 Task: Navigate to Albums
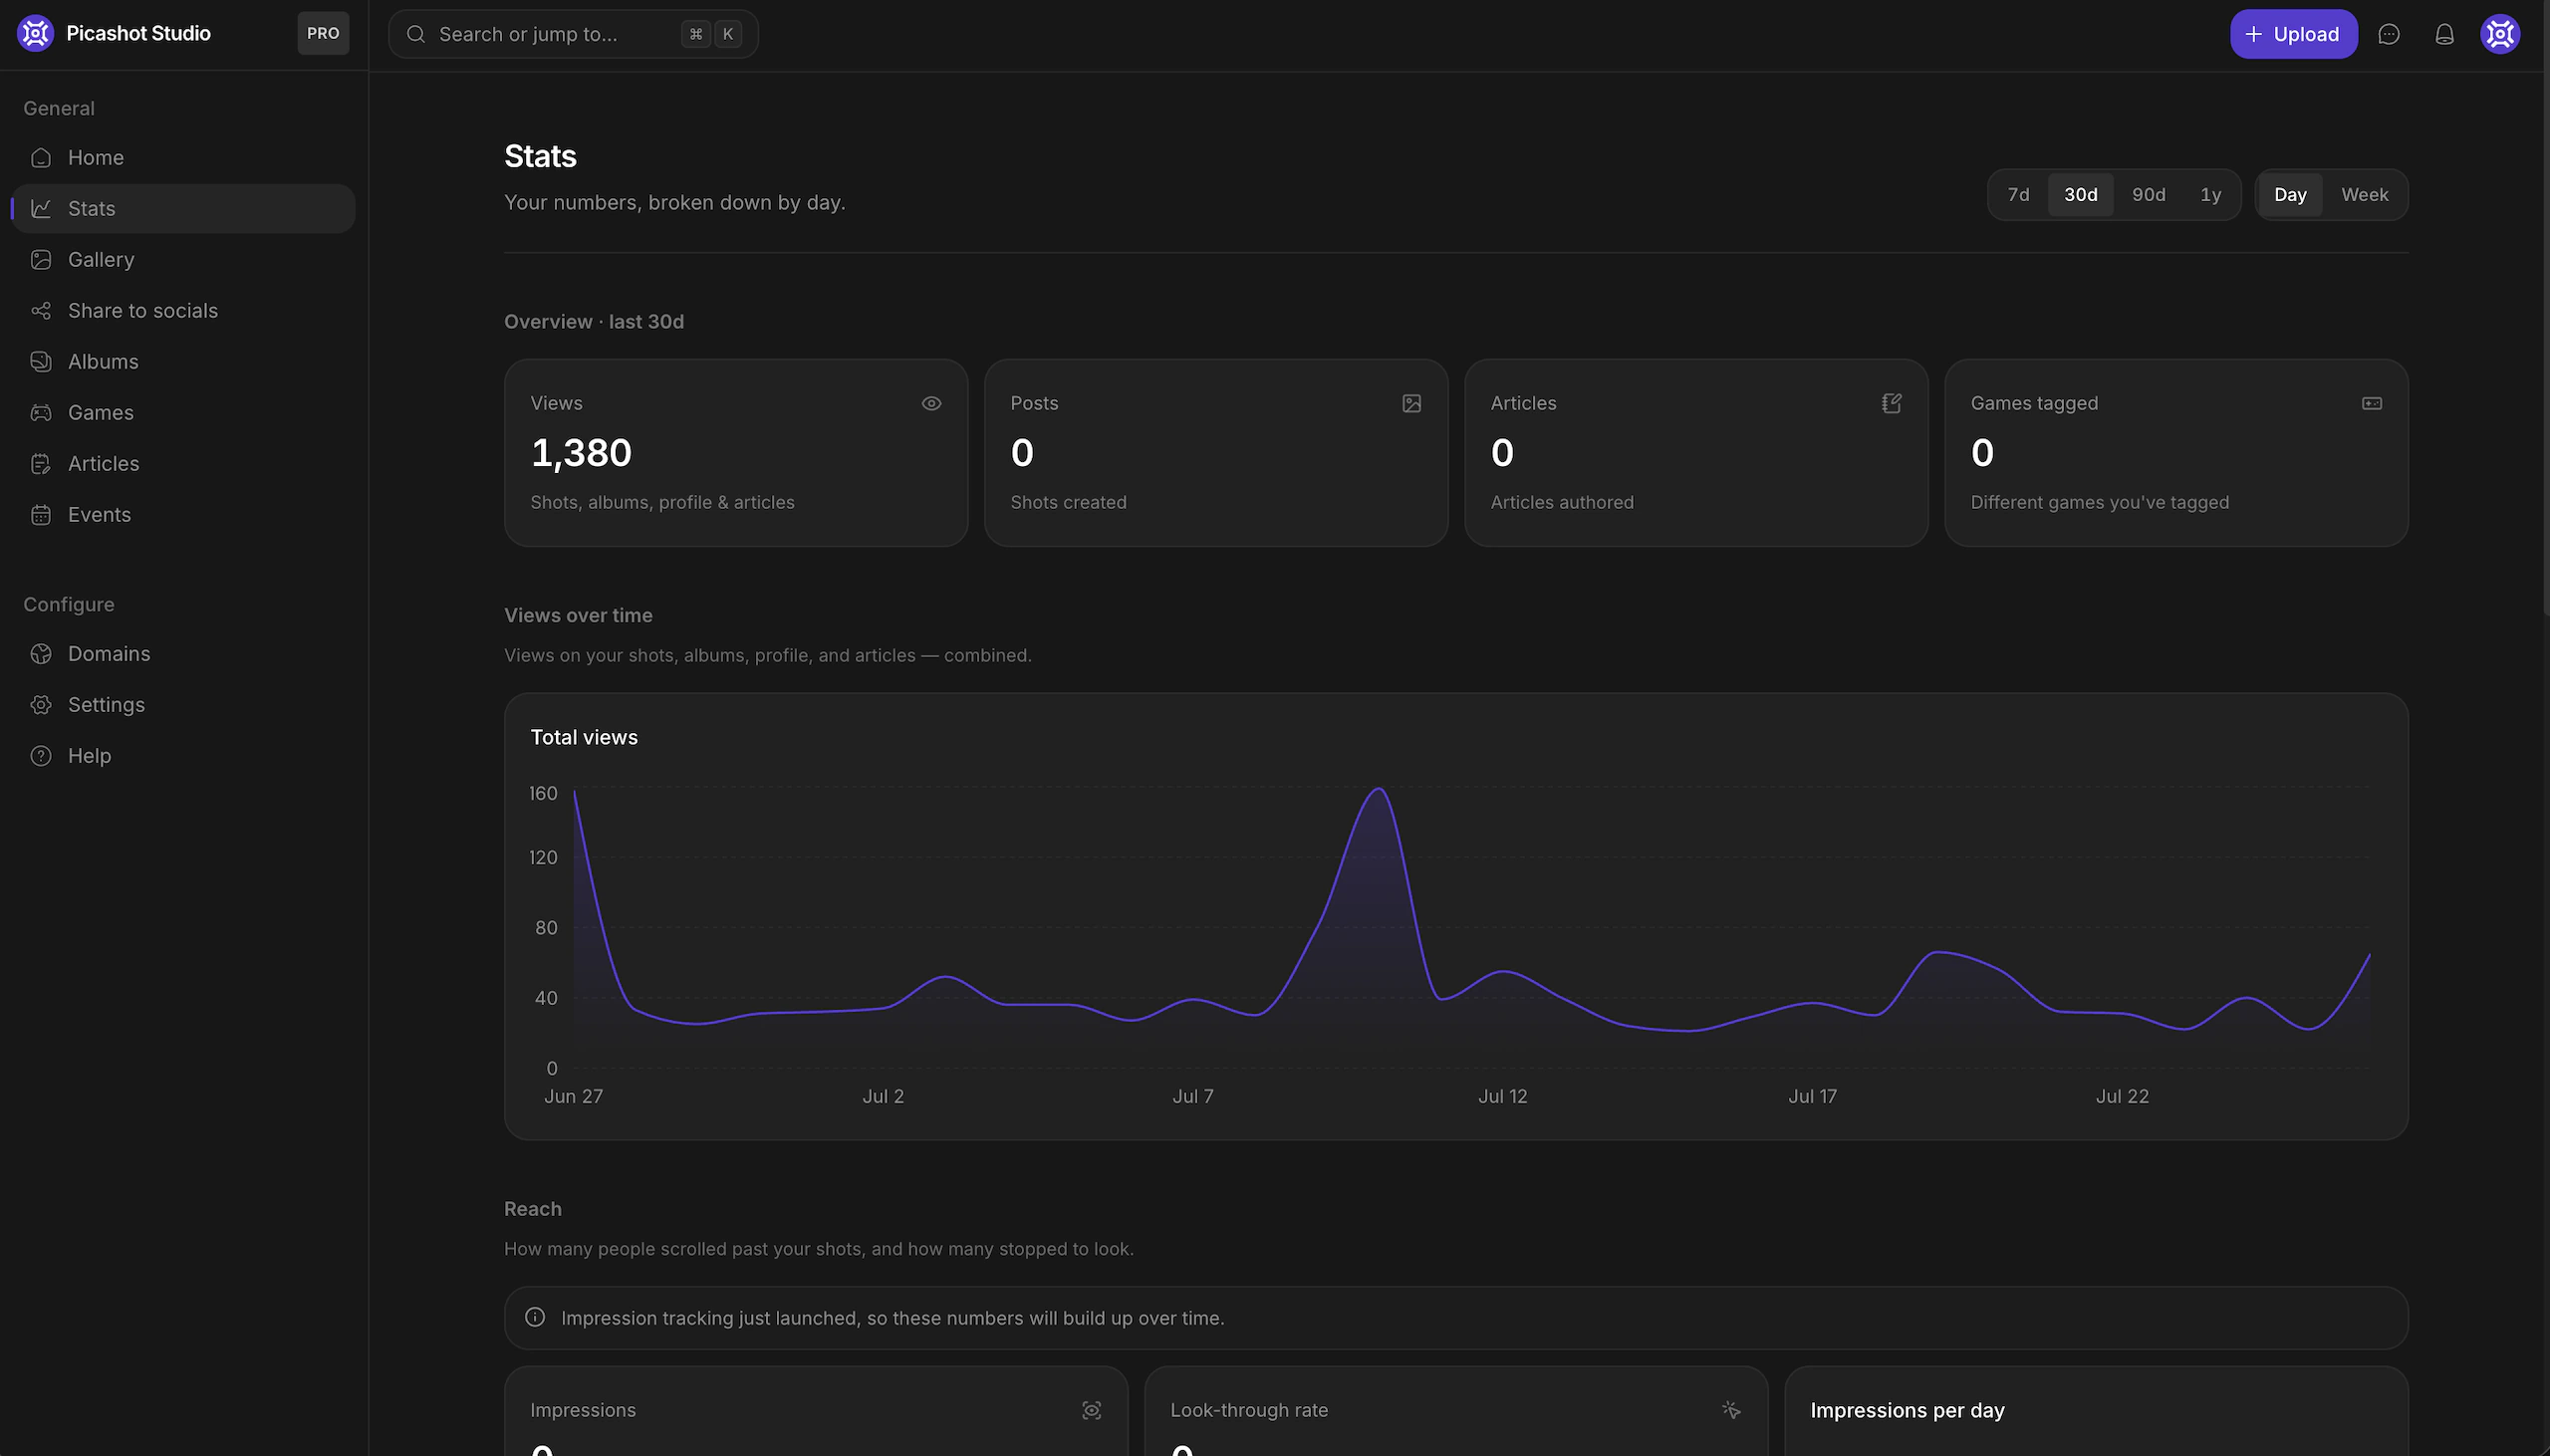click(x=183, y=362)
